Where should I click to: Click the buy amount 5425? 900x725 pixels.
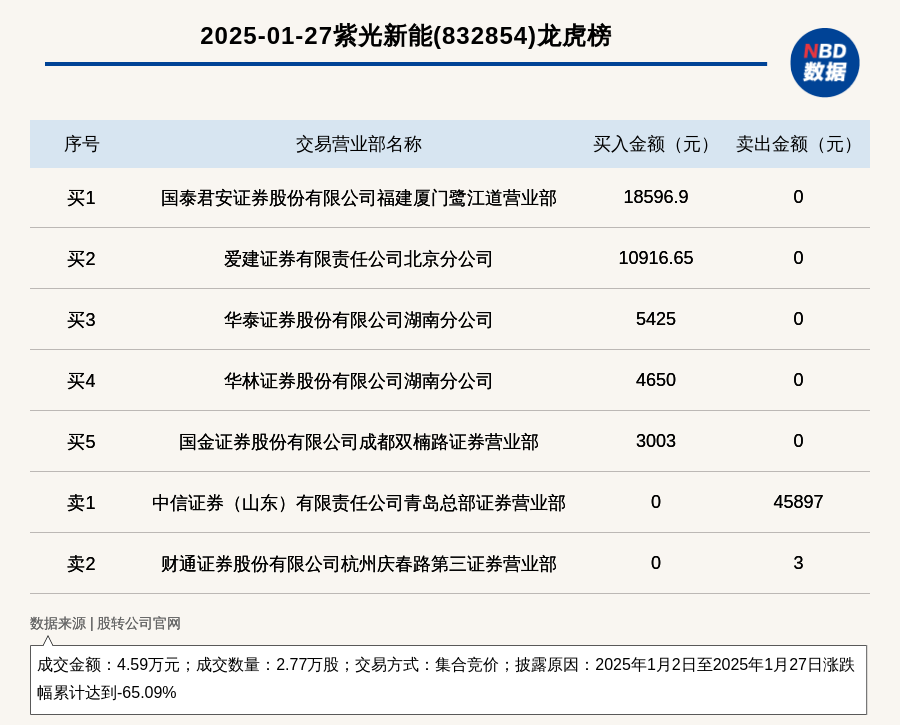point(655,319)
